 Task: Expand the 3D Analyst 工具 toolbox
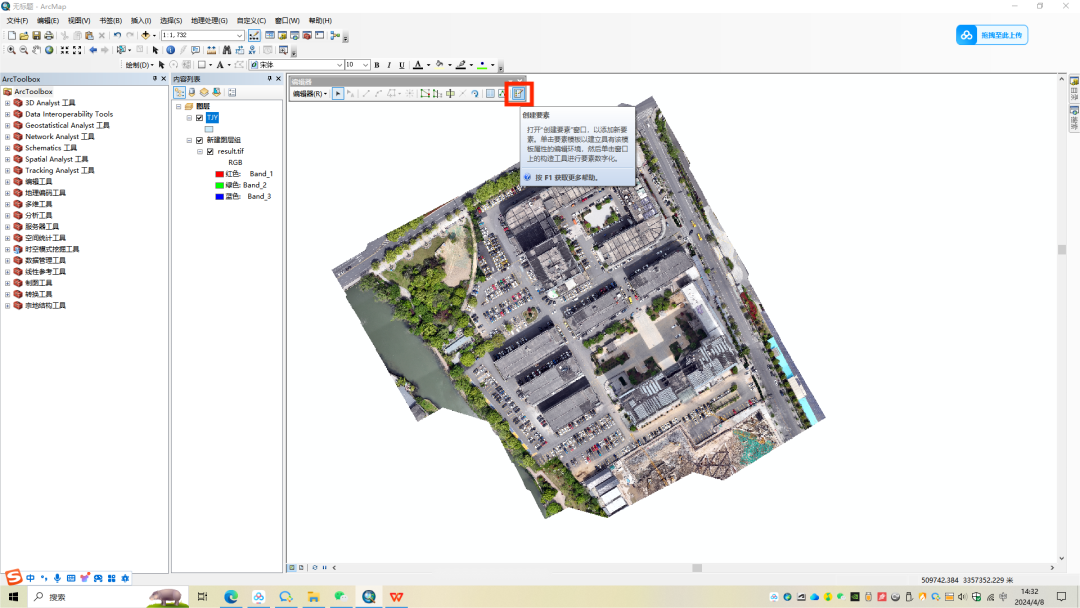(x=8, y=103)
